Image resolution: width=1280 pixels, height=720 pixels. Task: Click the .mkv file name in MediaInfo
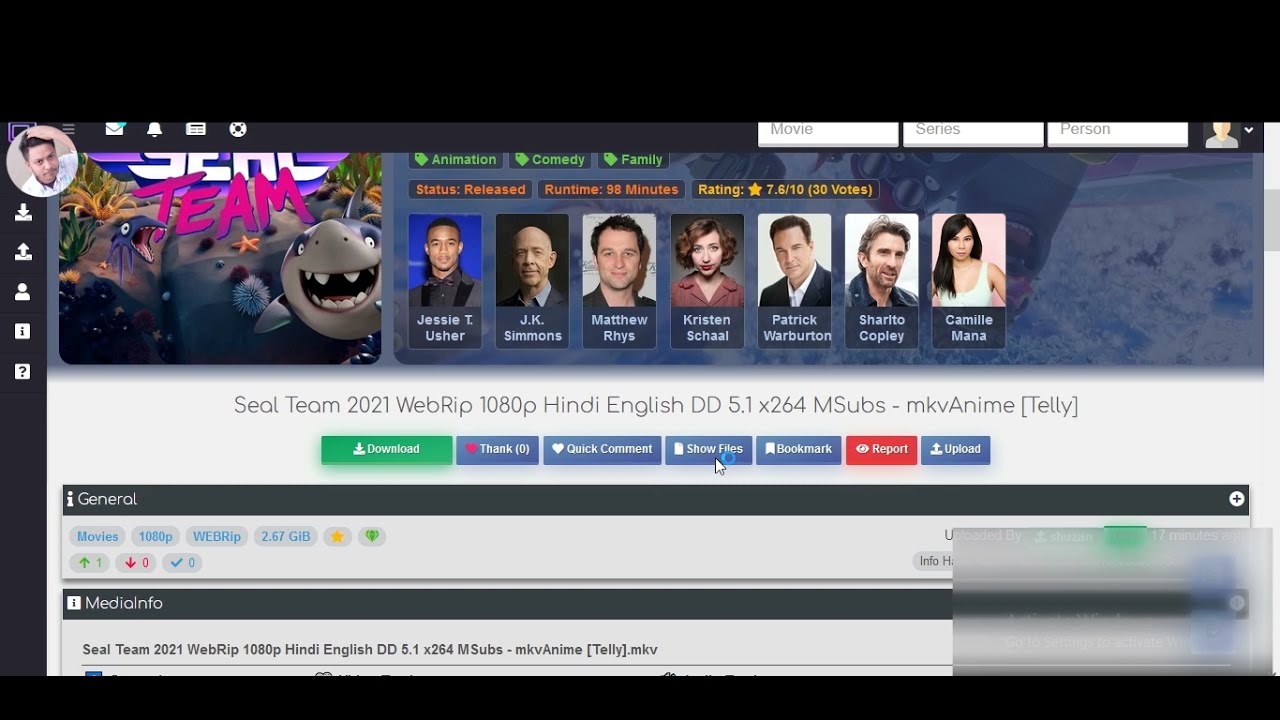tap(370, 650)
